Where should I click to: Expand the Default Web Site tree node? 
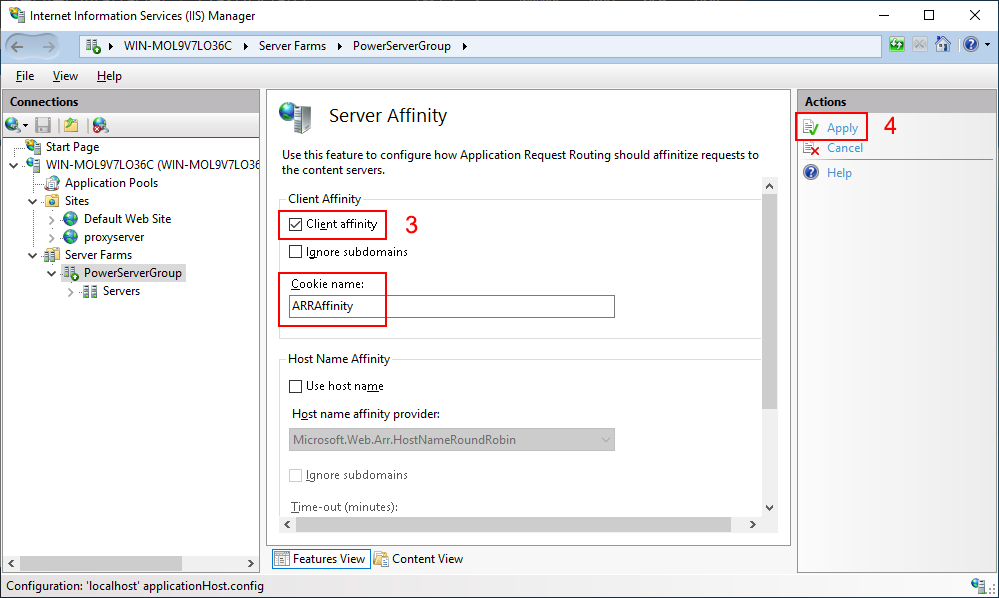tap(52, 219)
